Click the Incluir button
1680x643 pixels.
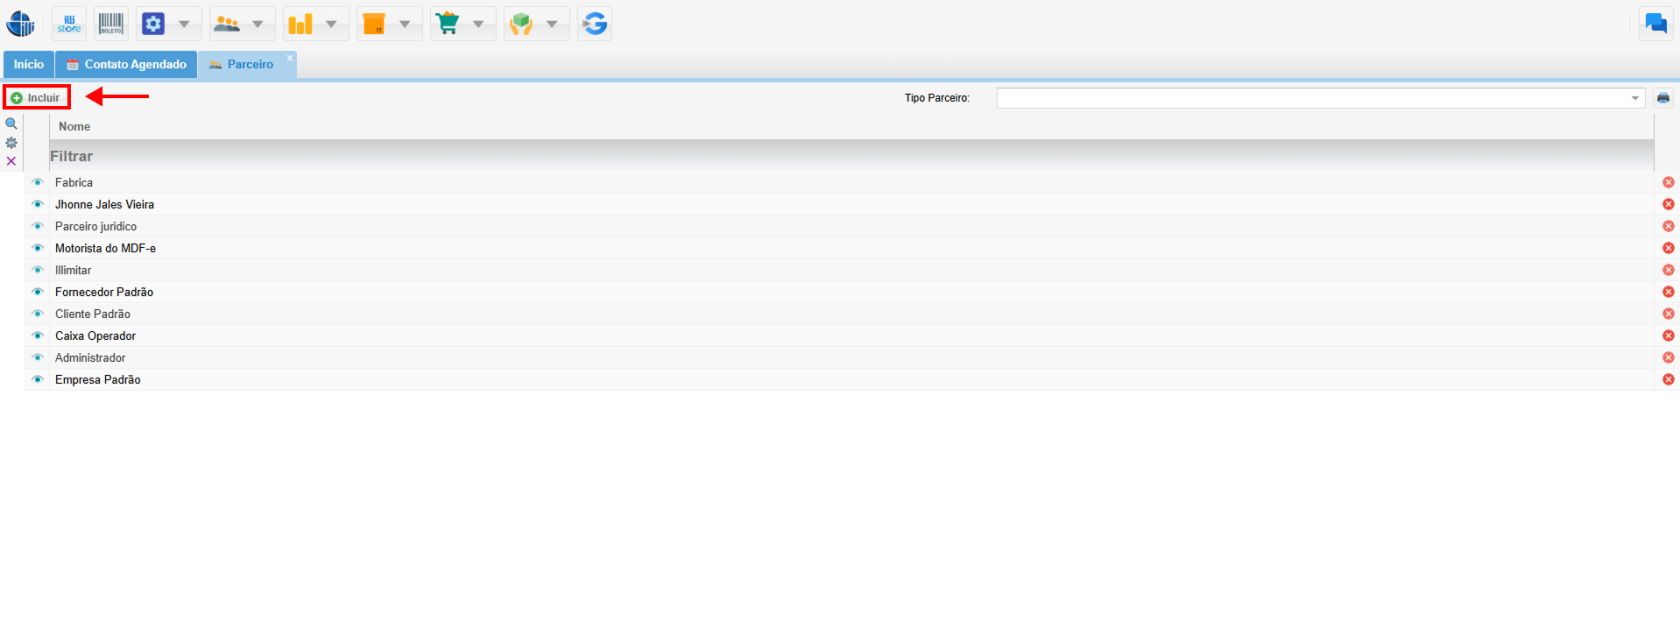pyautogui.click(x=37, y=98)
